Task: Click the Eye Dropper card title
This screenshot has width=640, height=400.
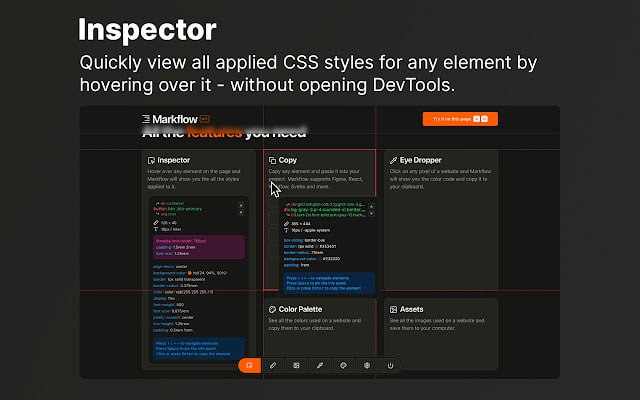Action: click(420, 160)
